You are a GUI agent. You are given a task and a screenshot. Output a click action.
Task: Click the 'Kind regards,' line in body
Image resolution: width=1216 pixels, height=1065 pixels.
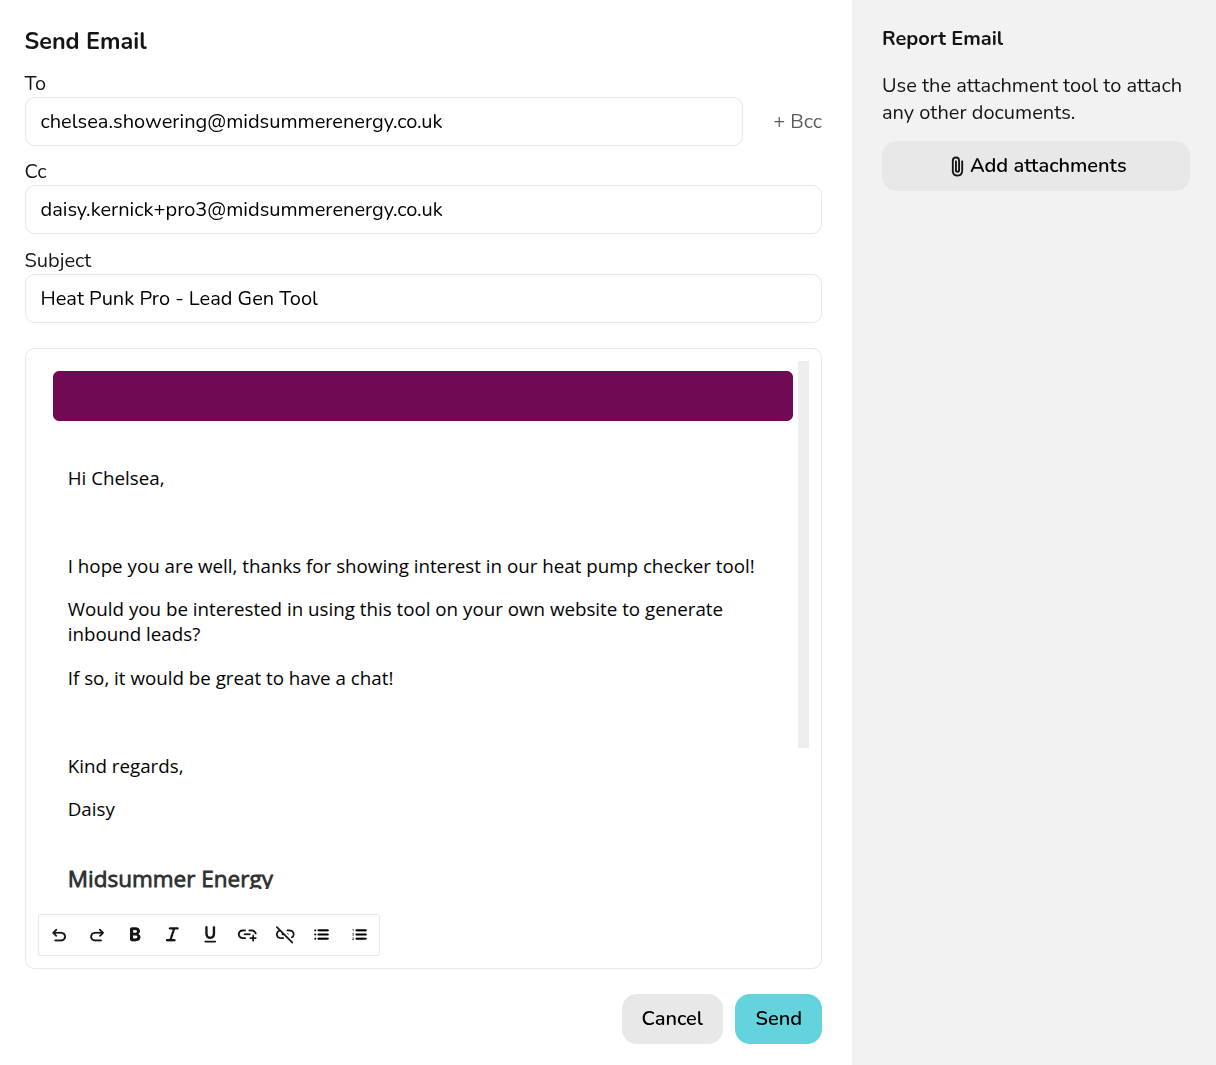[126, 767]
